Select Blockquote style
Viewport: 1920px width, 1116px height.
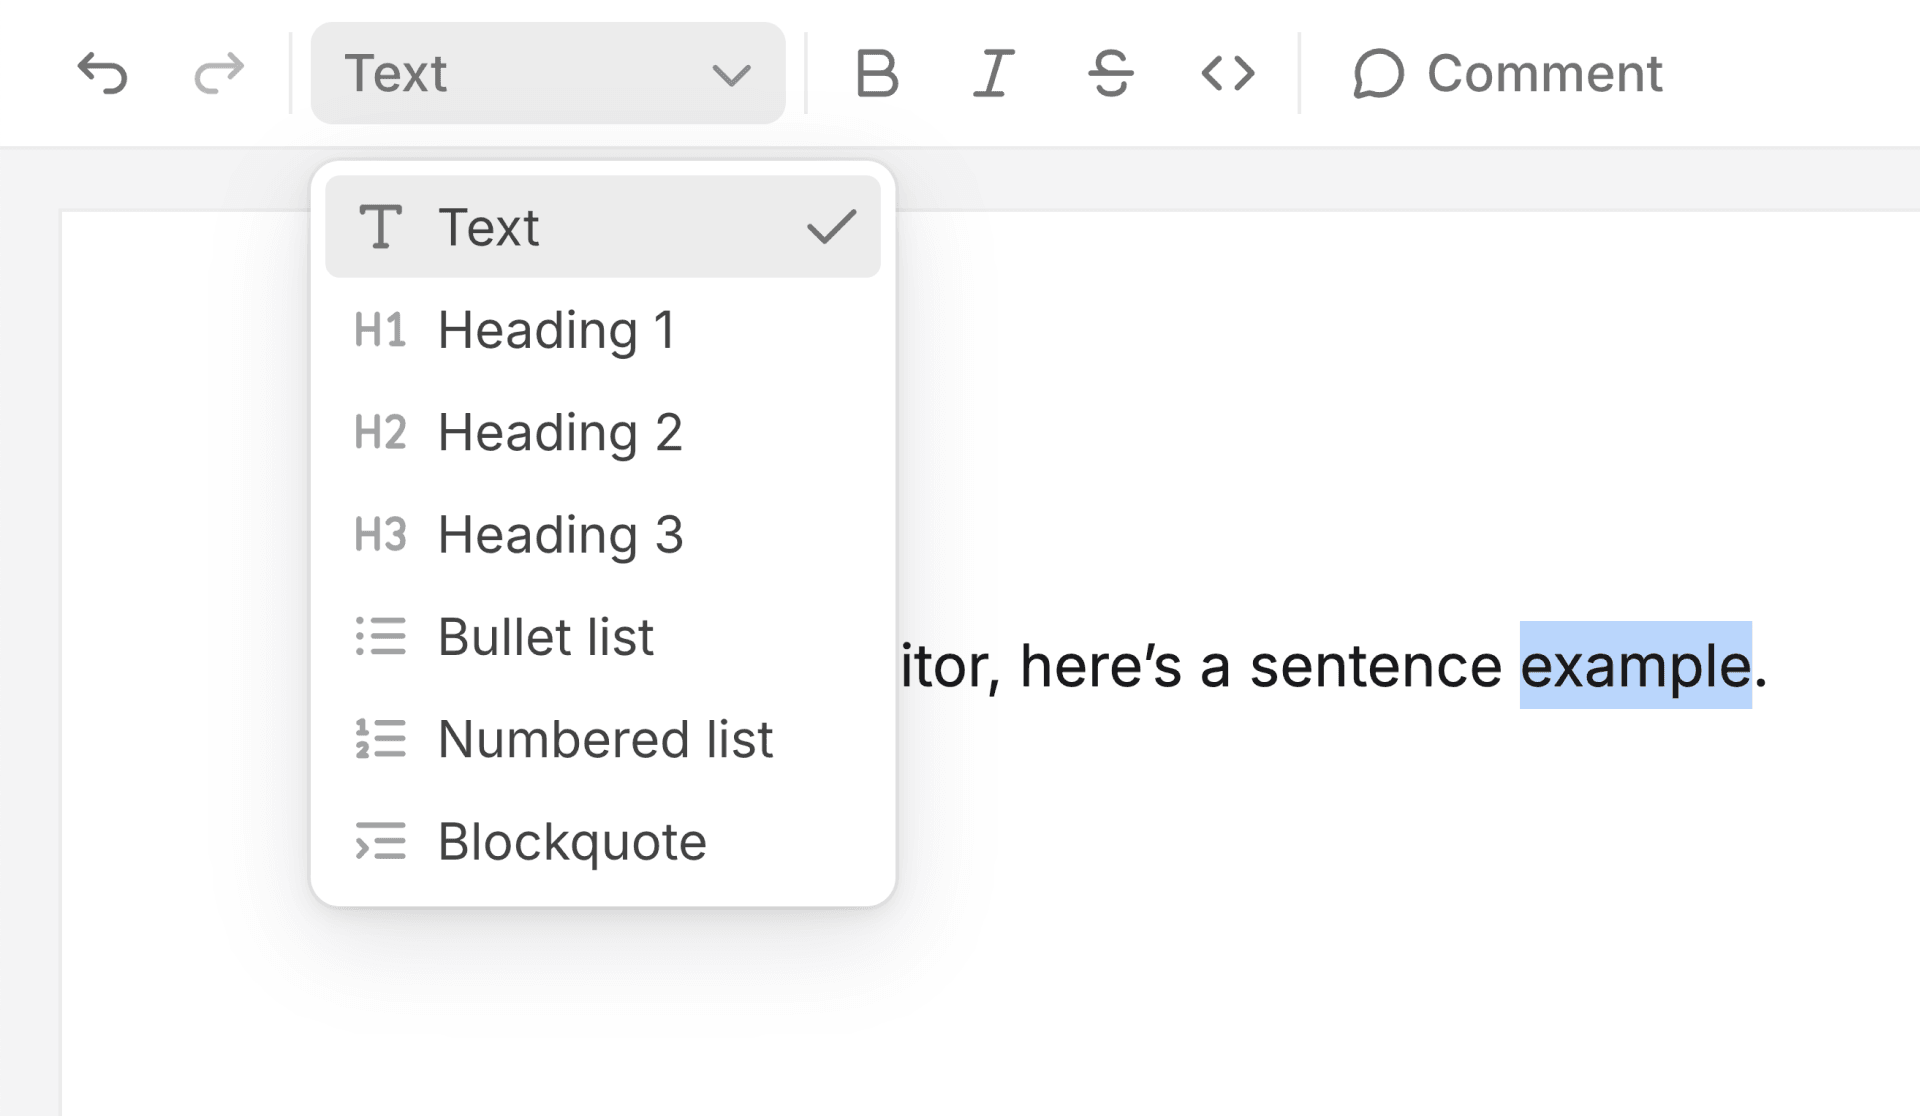570,843
